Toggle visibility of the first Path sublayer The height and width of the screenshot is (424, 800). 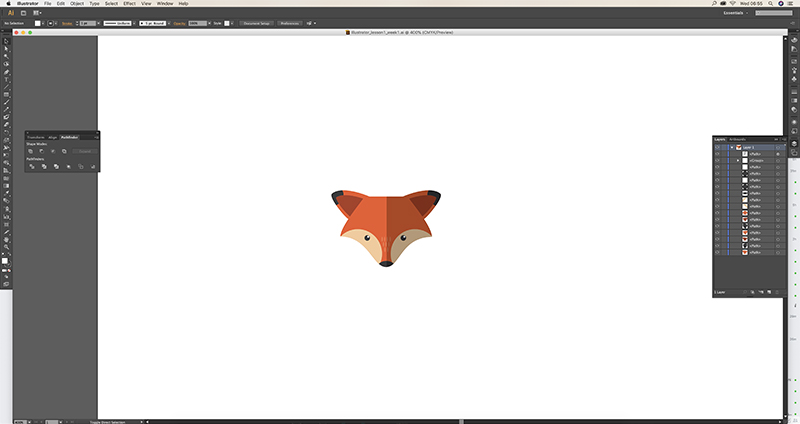(717, 153)
